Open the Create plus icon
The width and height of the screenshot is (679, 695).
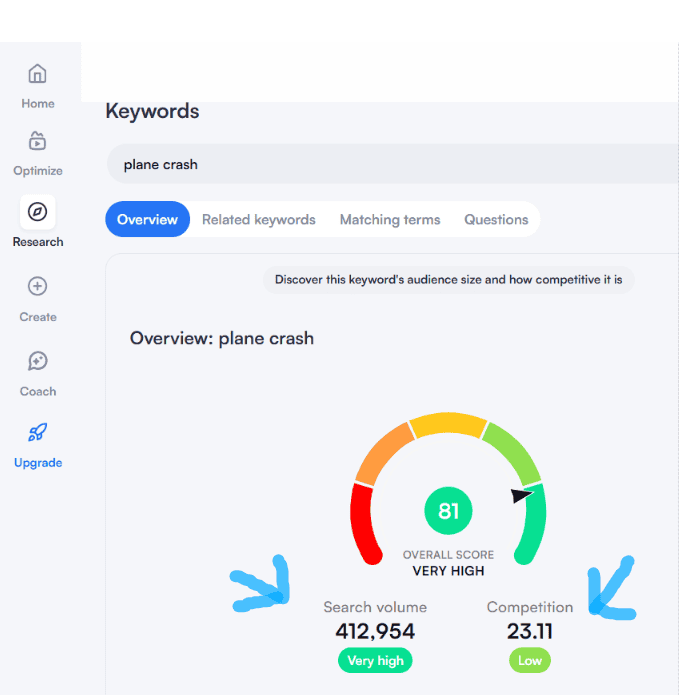pyautogui.click(x=38, y=286)
